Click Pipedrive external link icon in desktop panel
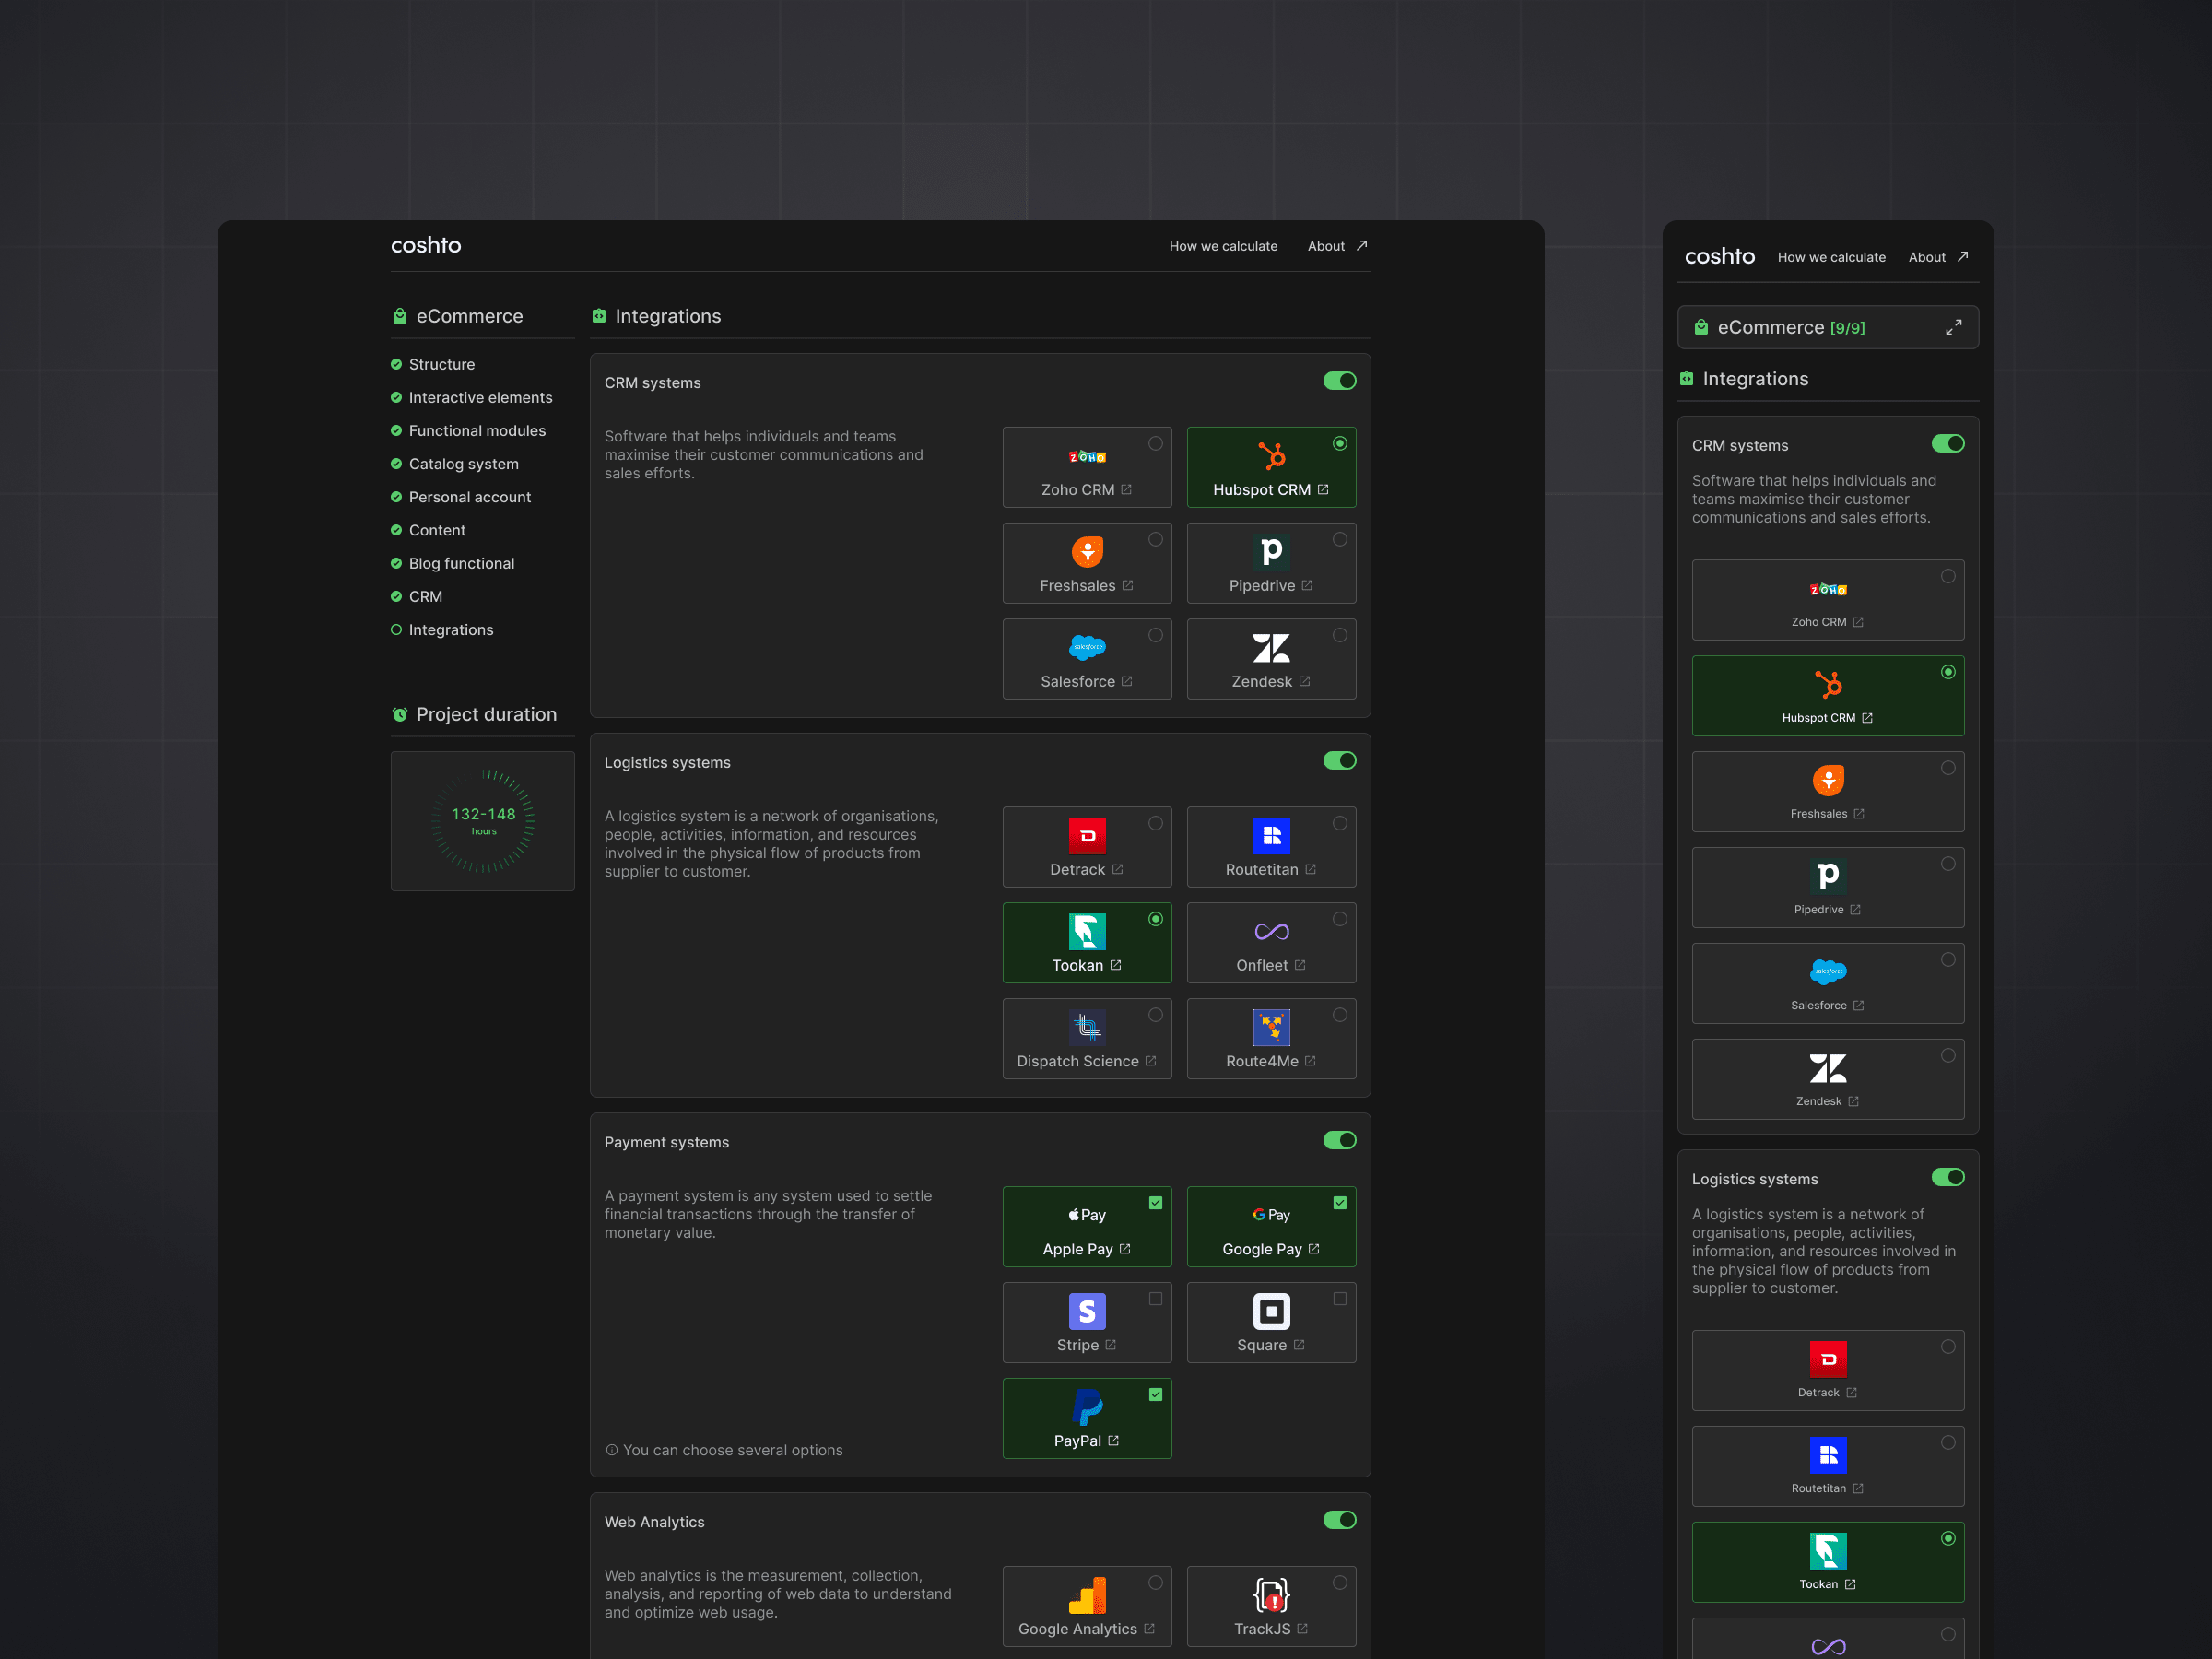This screenshot has height=1659, width=2212. (1307, 586)
